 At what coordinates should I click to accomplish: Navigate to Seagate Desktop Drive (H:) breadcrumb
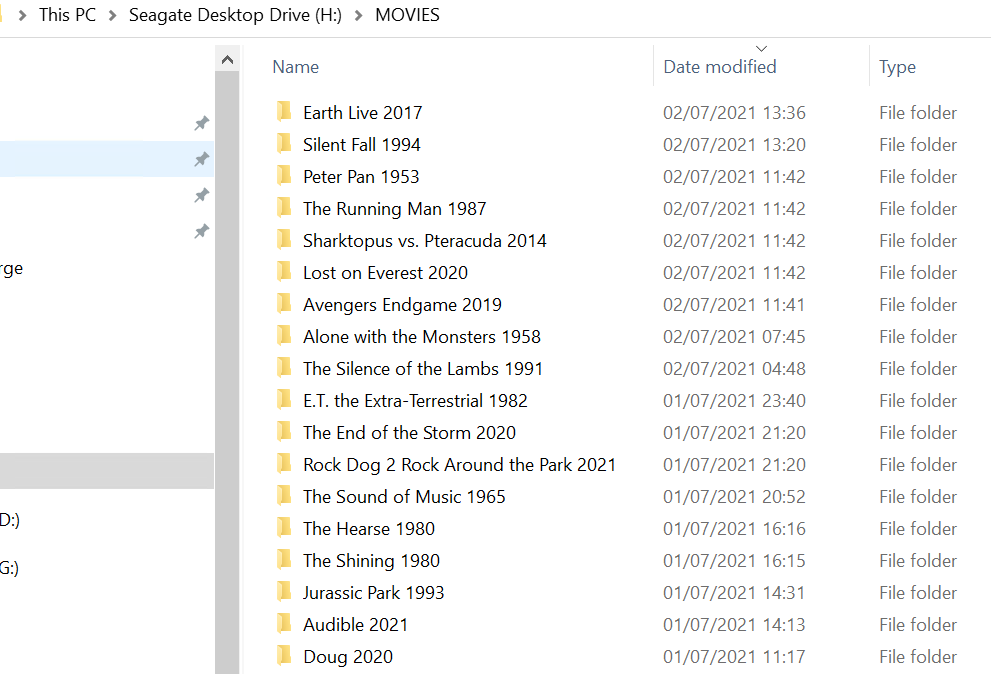pos(235,15)
